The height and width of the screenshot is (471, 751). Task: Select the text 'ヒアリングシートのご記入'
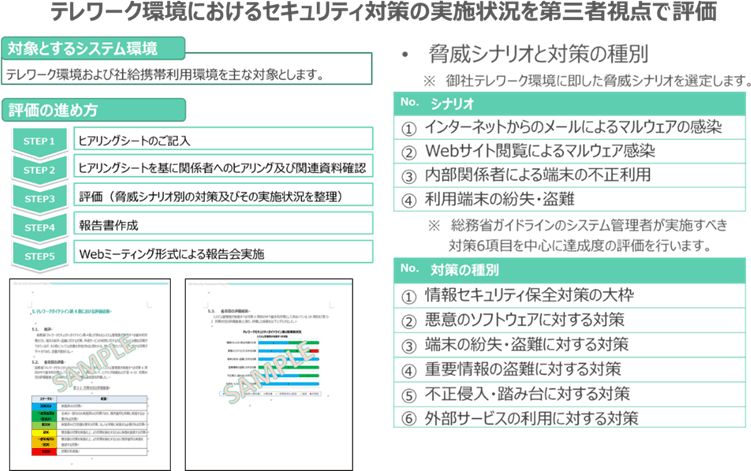(x=134, y=140)
